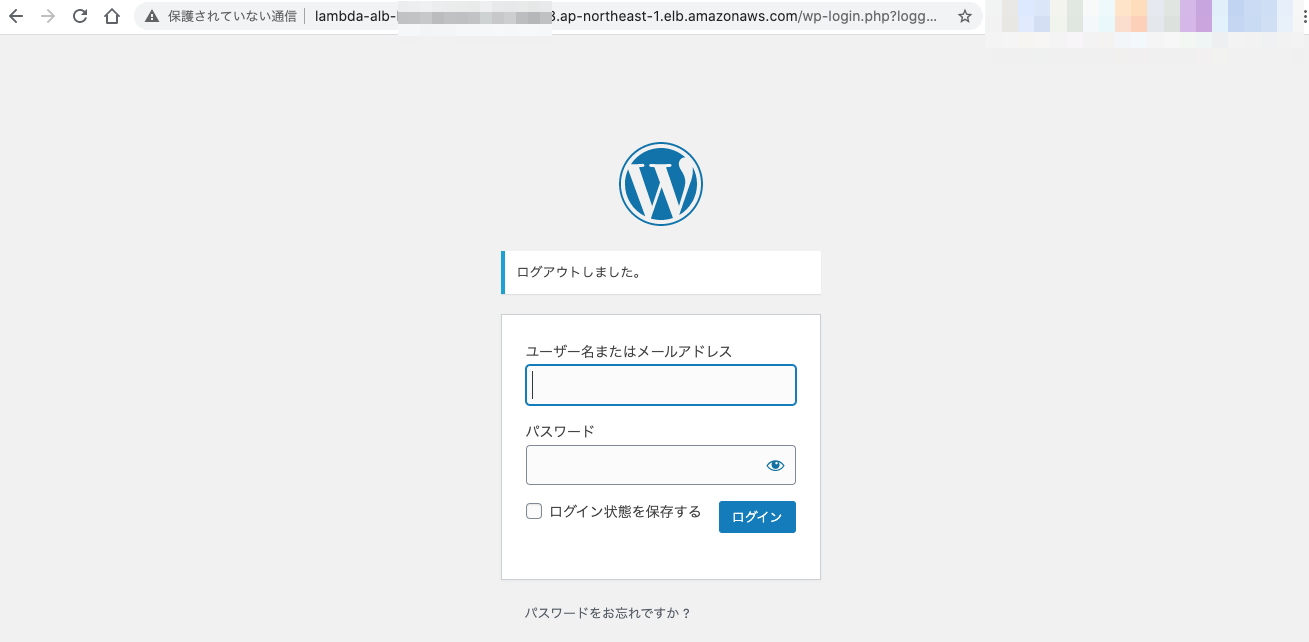The width and height of the screenshot is (1309, 642).
Task: Bookmark this page with the star icon
Action: [x=964, y=16]
